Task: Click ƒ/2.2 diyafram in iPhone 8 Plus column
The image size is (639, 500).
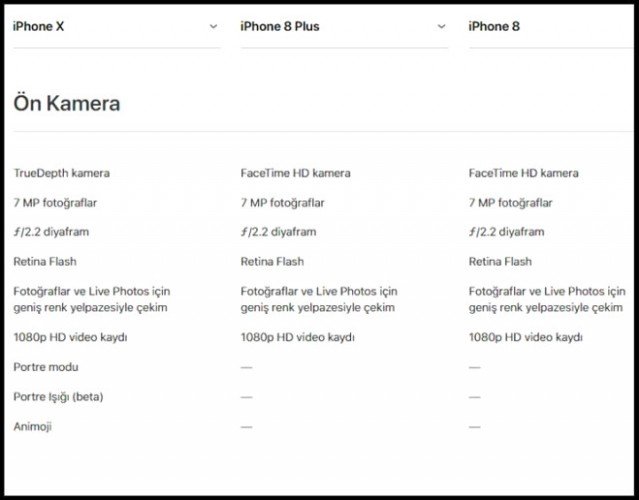Action: 278,232
